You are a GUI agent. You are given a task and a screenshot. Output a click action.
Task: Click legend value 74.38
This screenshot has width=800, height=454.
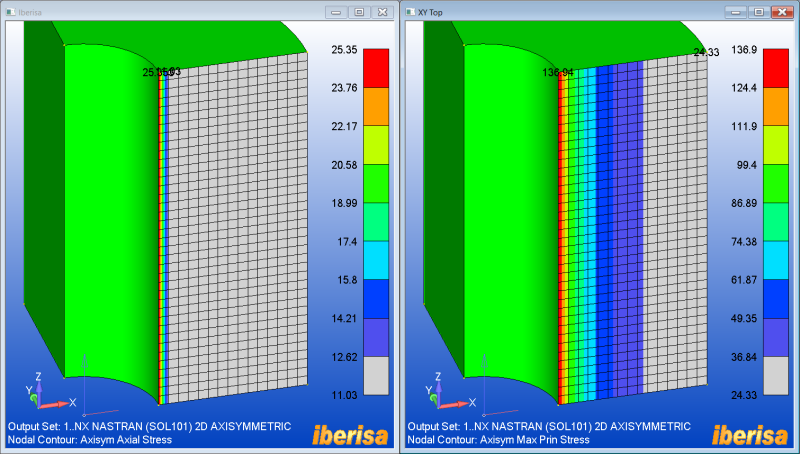[x=744, y=241]
